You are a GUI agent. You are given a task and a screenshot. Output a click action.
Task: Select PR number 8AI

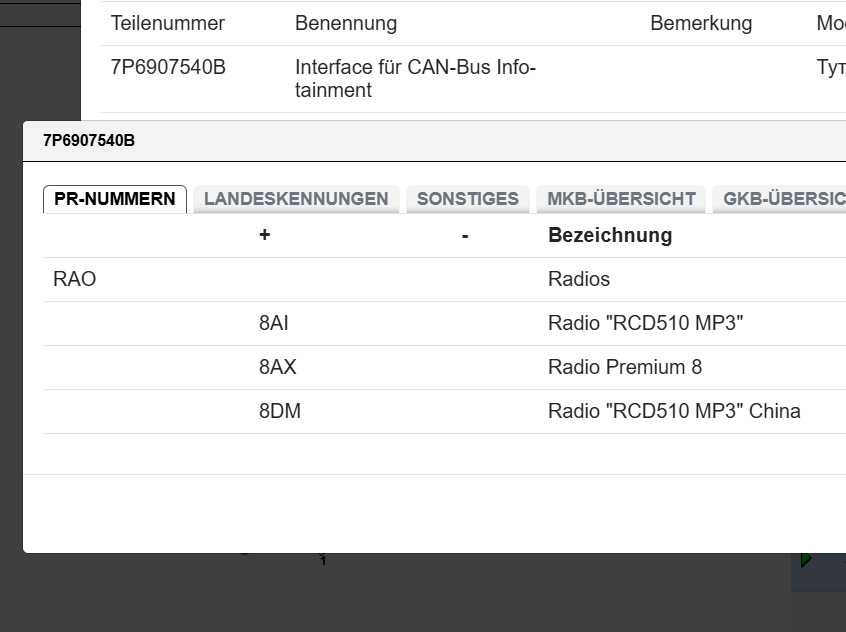coord(274,324)
